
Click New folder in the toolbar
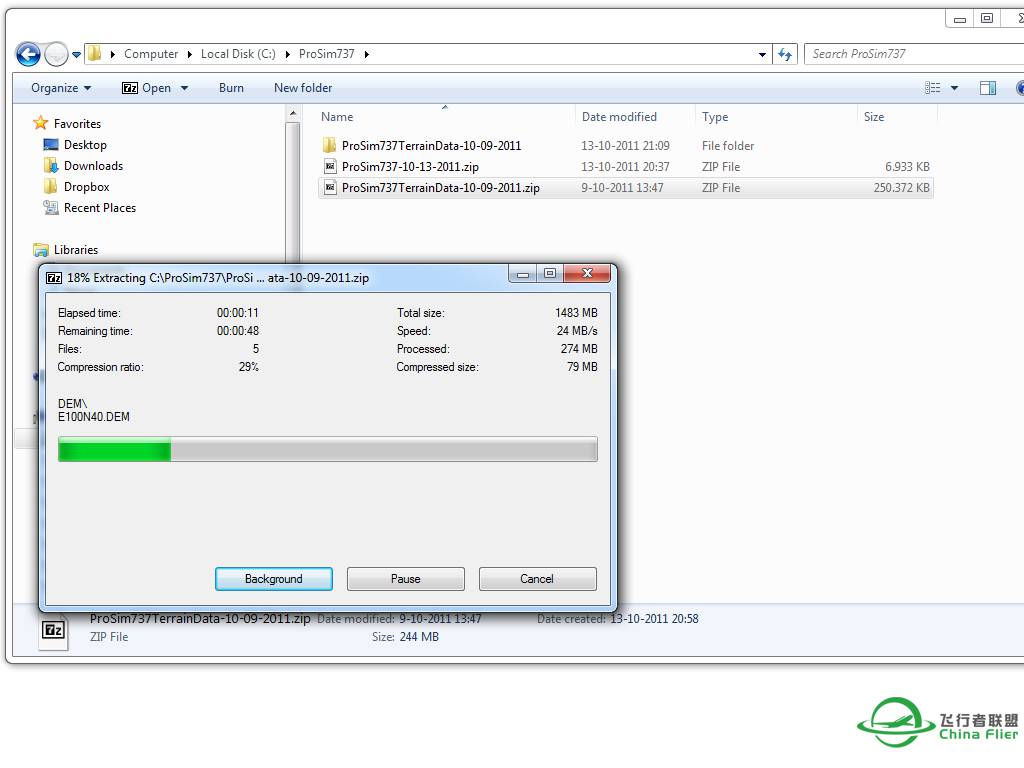[x=303, y=88]
